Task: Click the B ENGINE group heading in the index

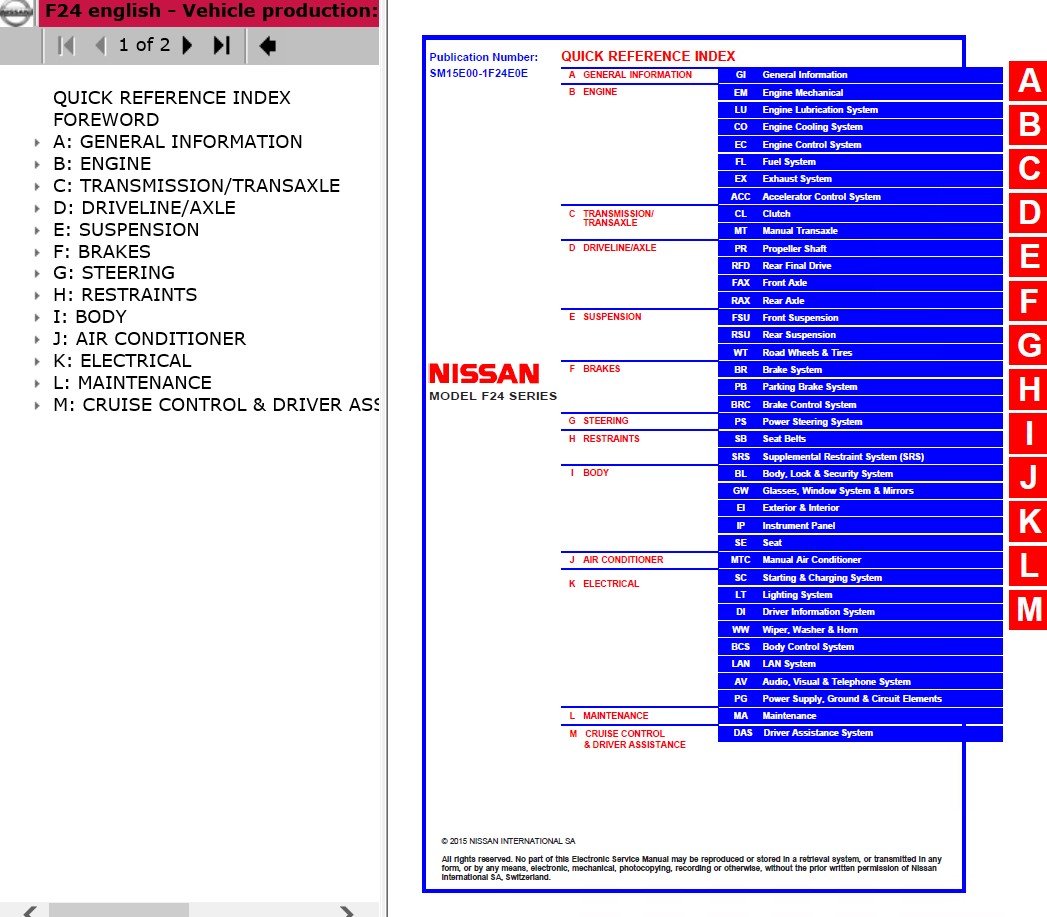Action: point(593,92)
